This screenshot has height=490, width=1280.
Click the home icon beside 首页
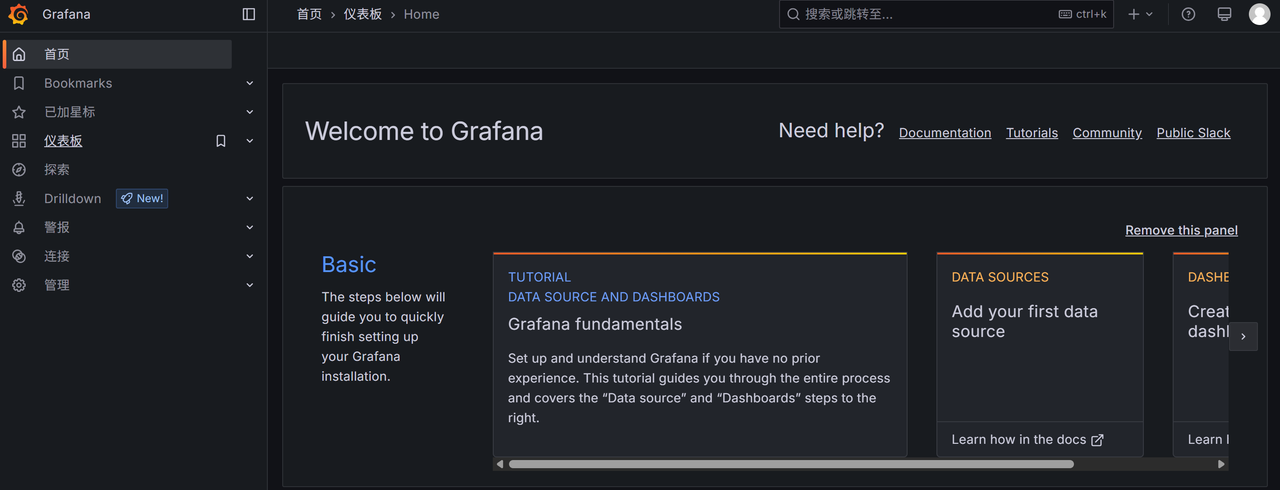19,54
